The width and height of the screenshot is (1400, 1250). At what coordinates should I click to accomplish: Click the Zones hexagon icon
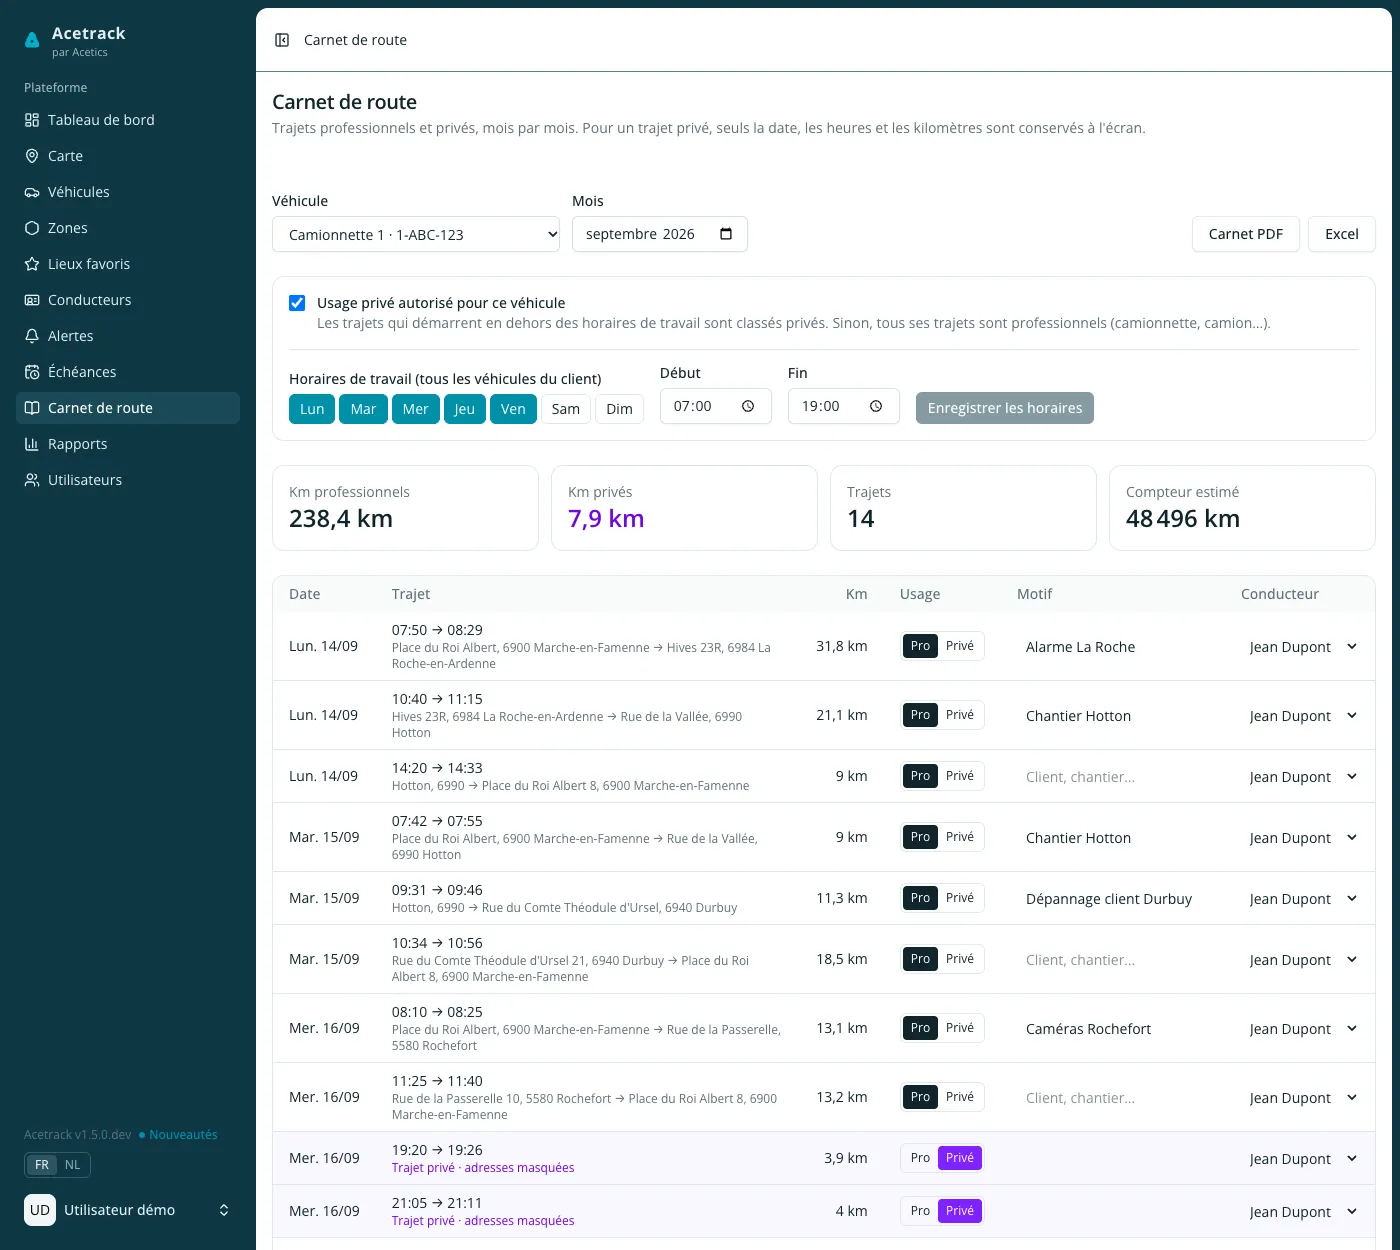(32, 228)
